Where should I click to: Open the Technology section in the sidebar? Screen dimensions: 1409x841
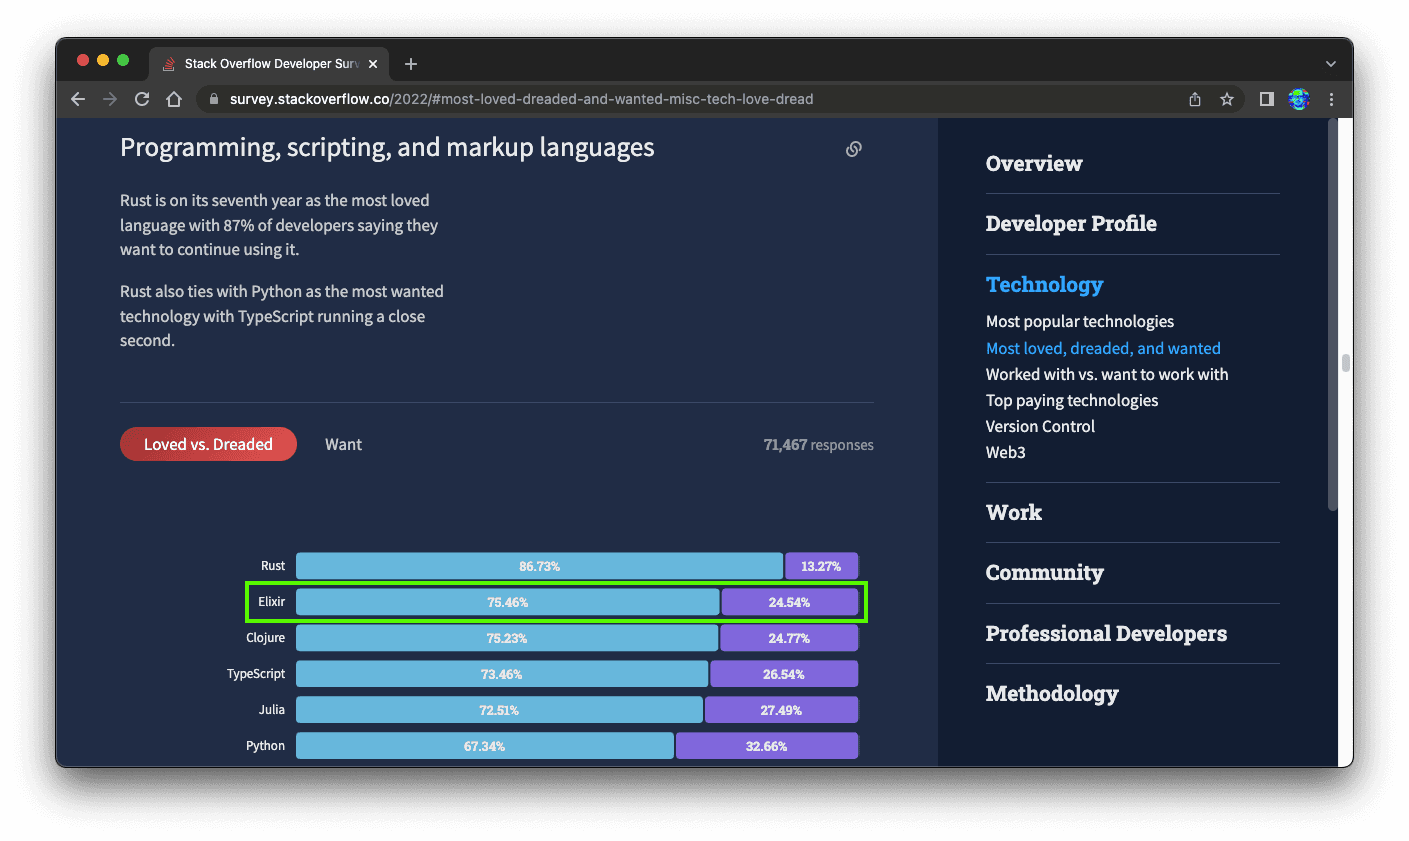[1044, 285]
